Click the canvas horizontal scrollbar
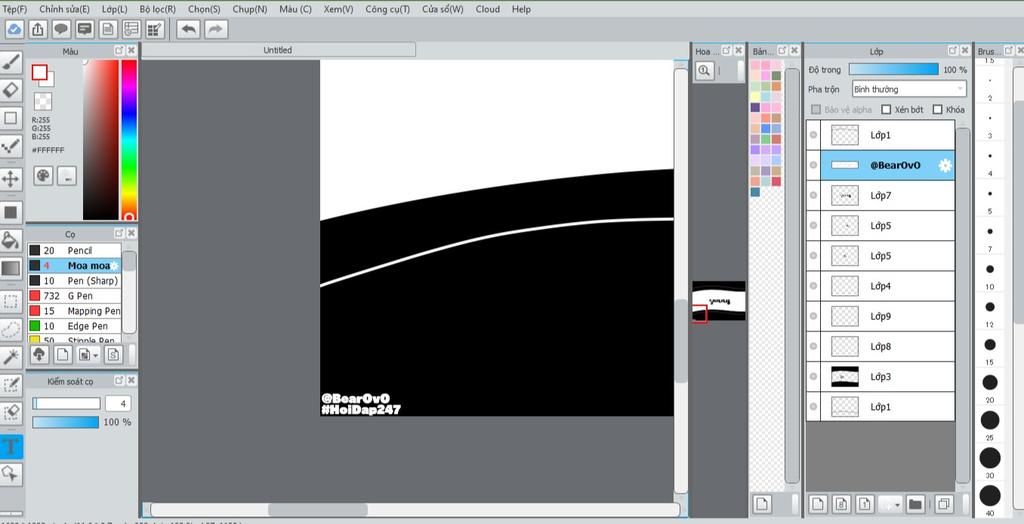The height and width of the screenshot is (524, 1024). (x=318, y=509)
